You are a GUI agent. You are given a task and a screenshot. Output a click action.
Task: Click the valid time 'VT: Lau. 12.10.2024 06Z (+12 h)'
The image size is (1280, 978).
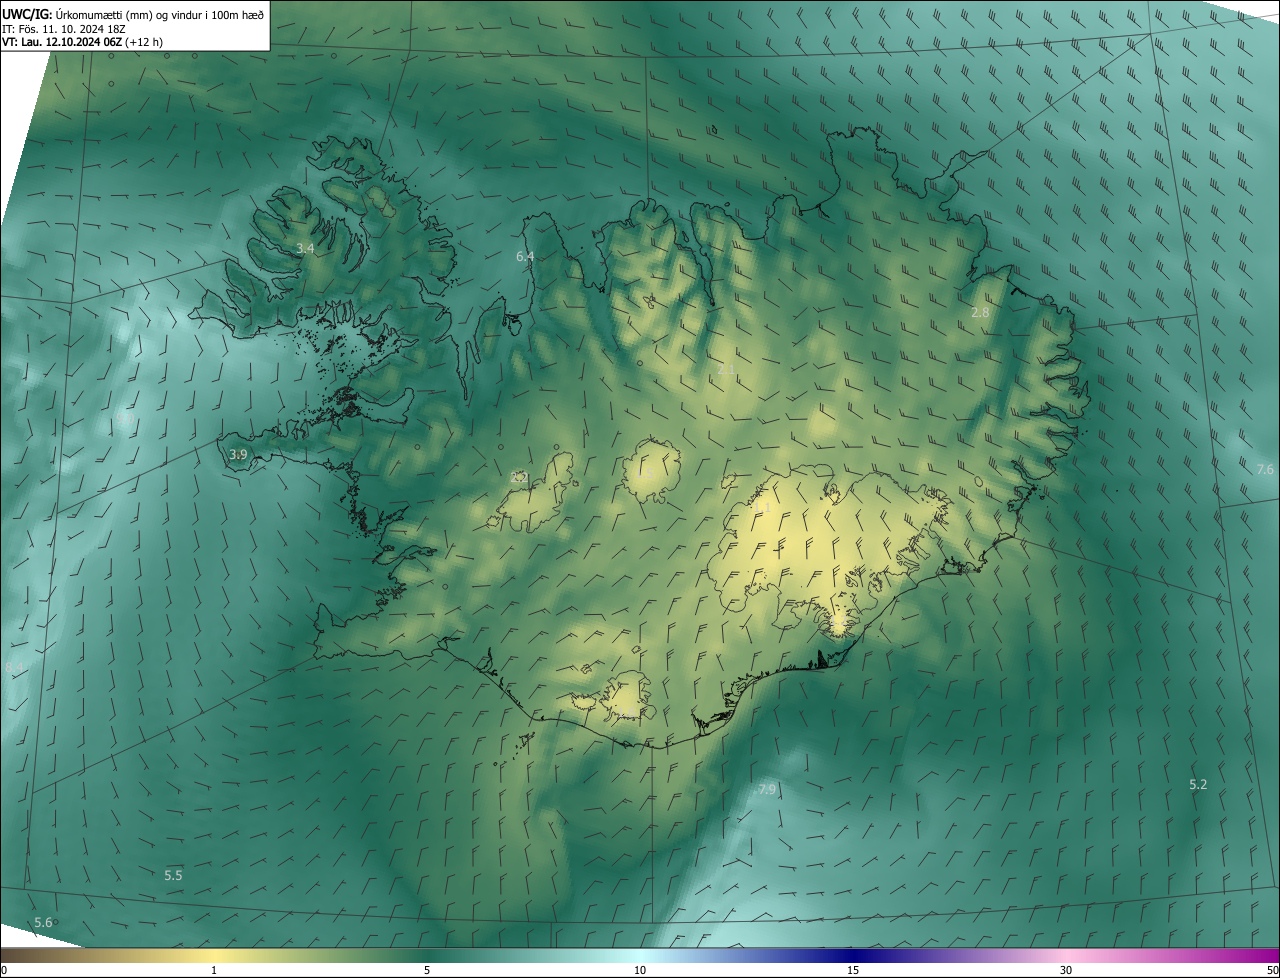82,42
